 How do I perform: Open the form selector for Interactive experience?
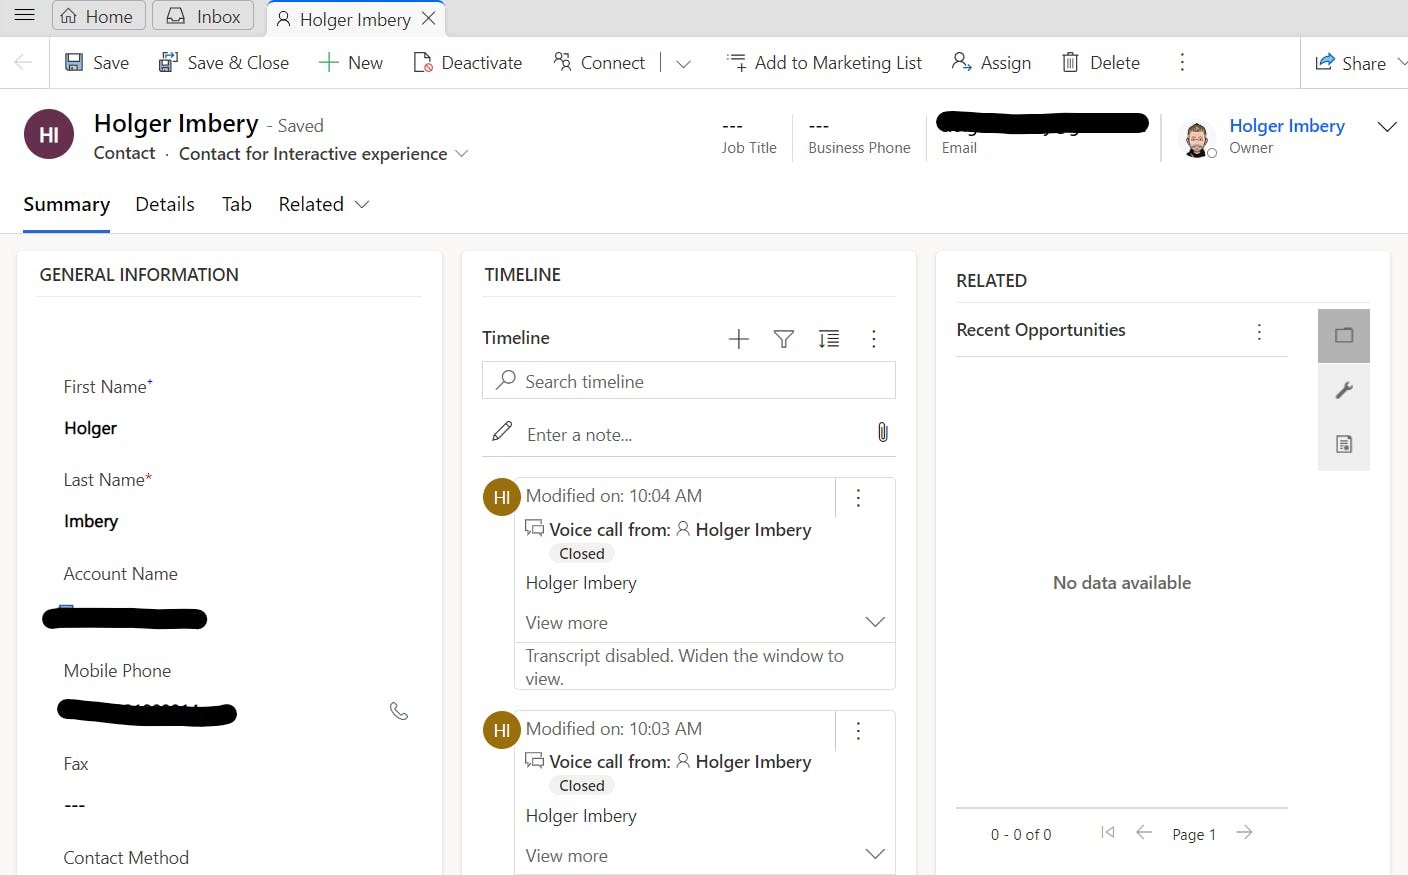[461, 154]
